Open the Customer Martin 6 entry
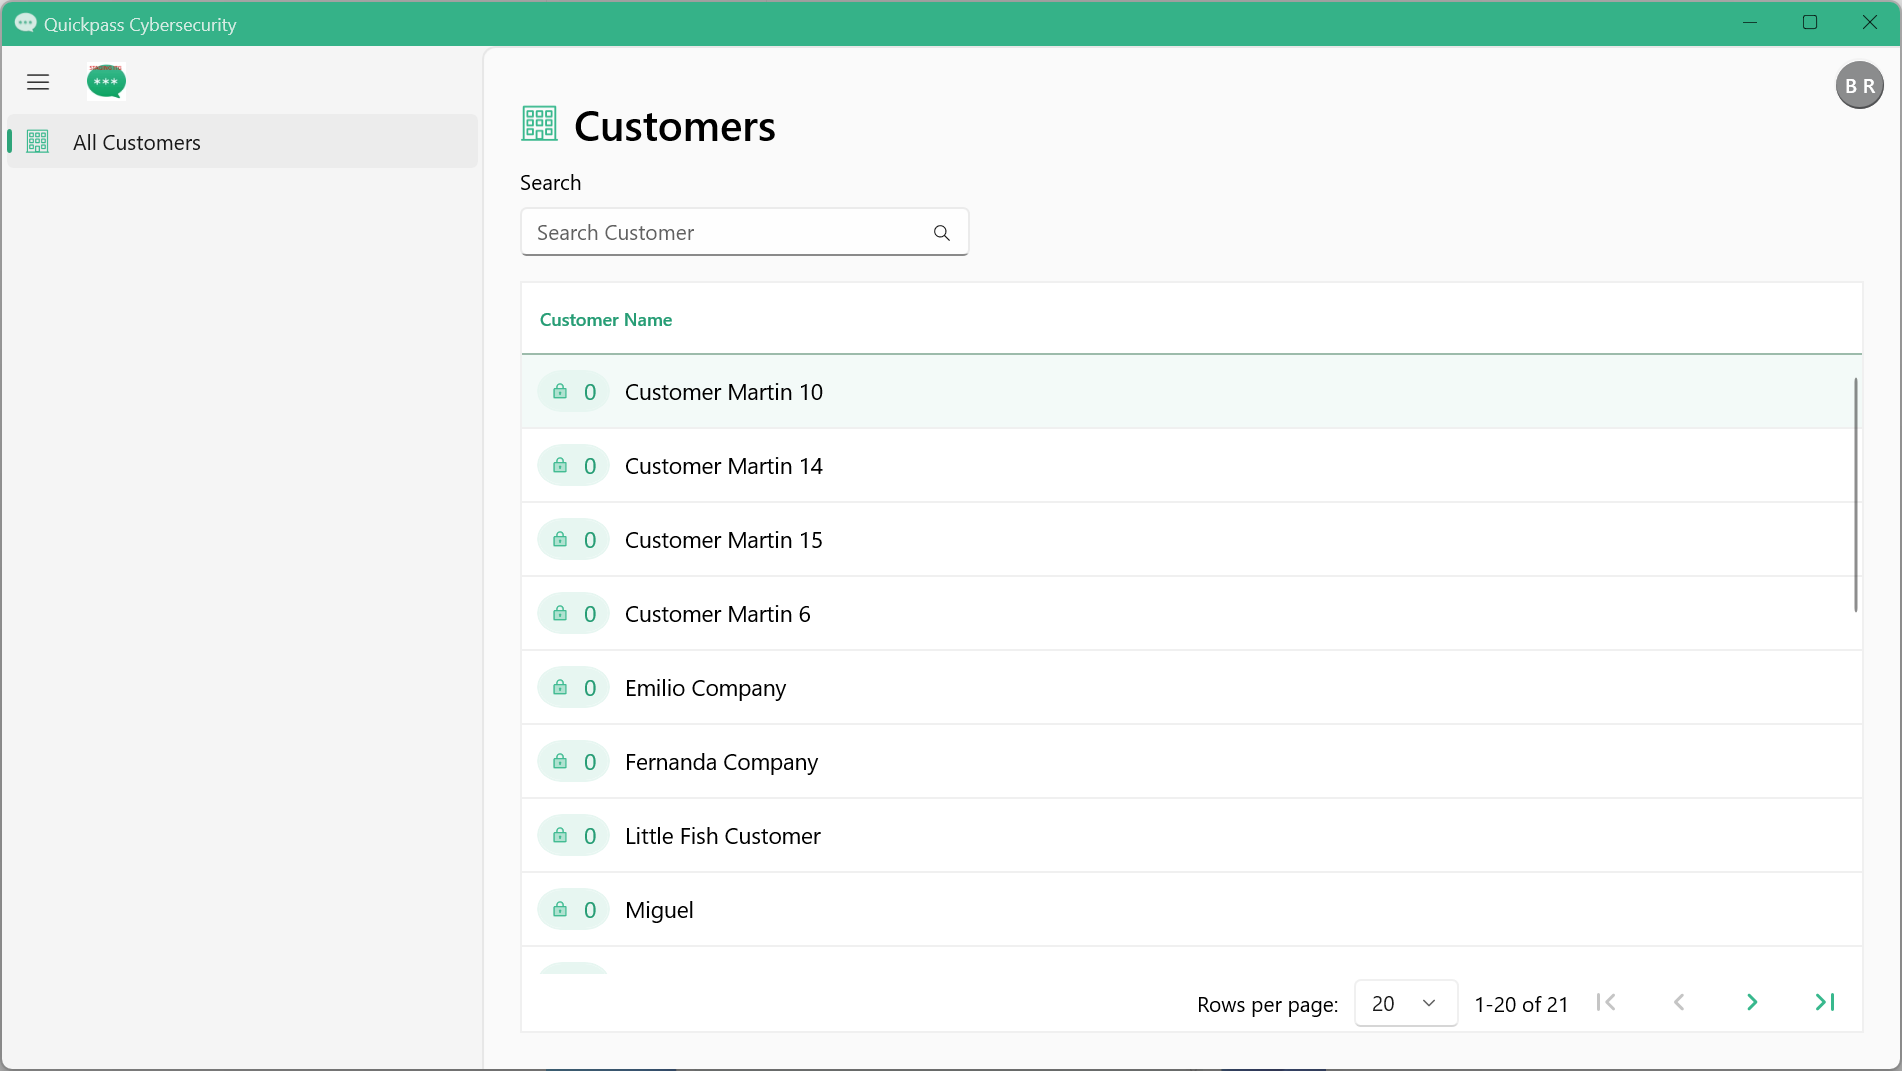The width and height of the screenshot is (1902, 1071). click(1191, 614)
